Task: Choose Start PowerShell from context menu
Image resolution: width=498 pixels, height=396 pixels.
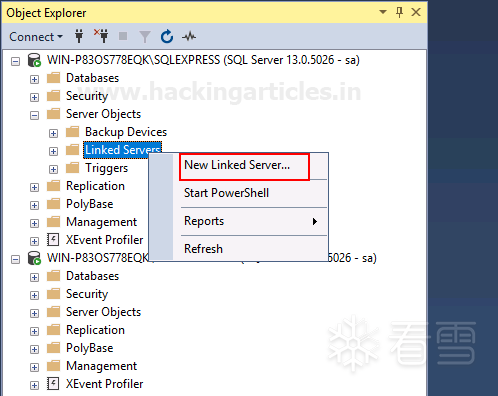Action: pos(226,193)
